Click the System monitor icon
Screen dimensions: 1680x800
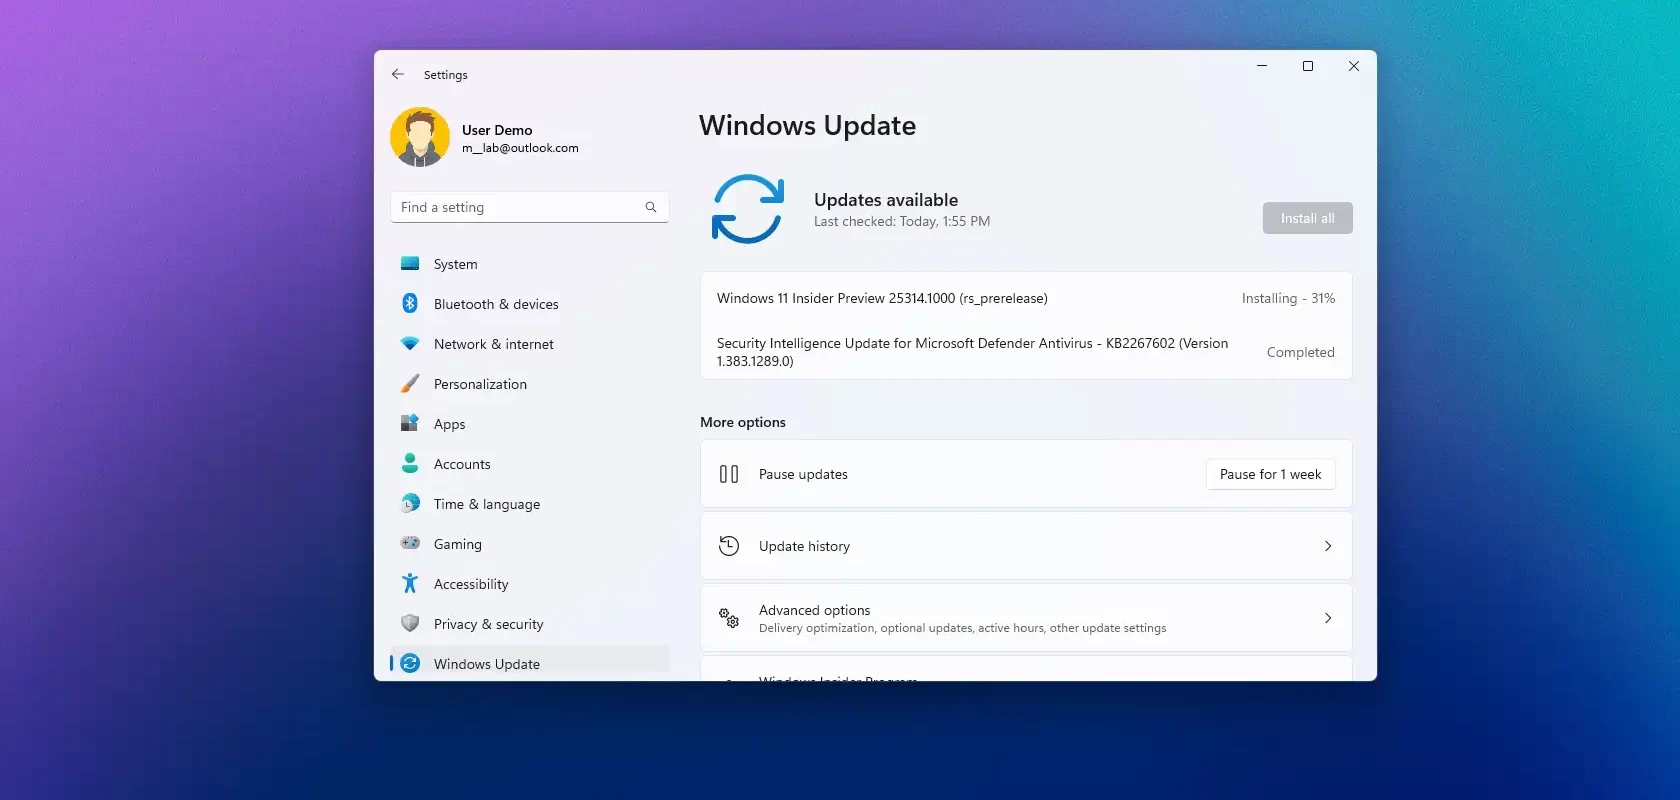[x=410, y=264]
